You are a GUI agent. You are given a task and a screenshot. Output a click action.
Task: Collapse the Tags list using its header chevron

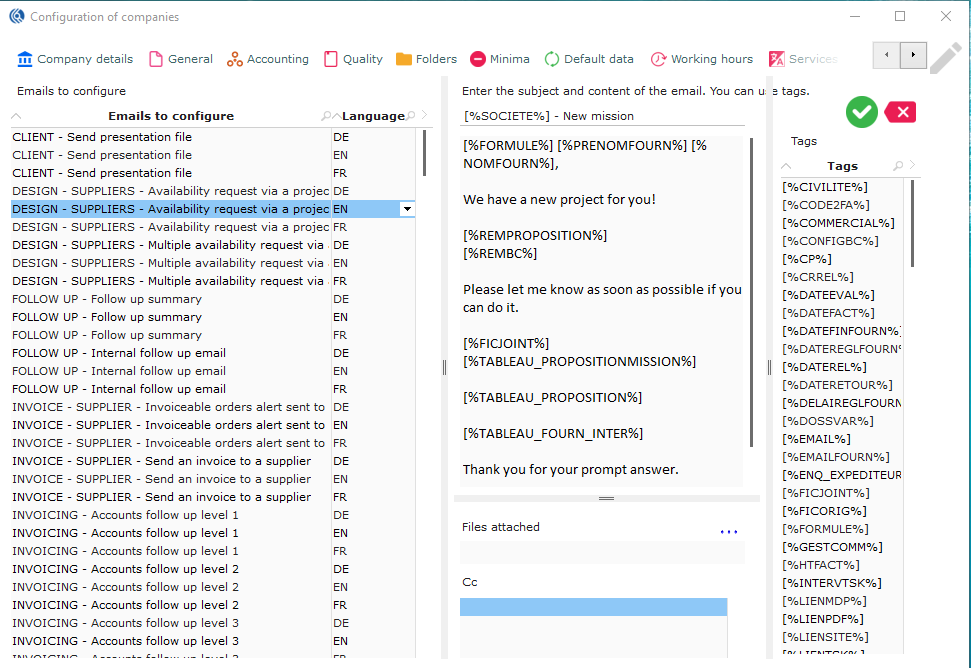(786, 166)
